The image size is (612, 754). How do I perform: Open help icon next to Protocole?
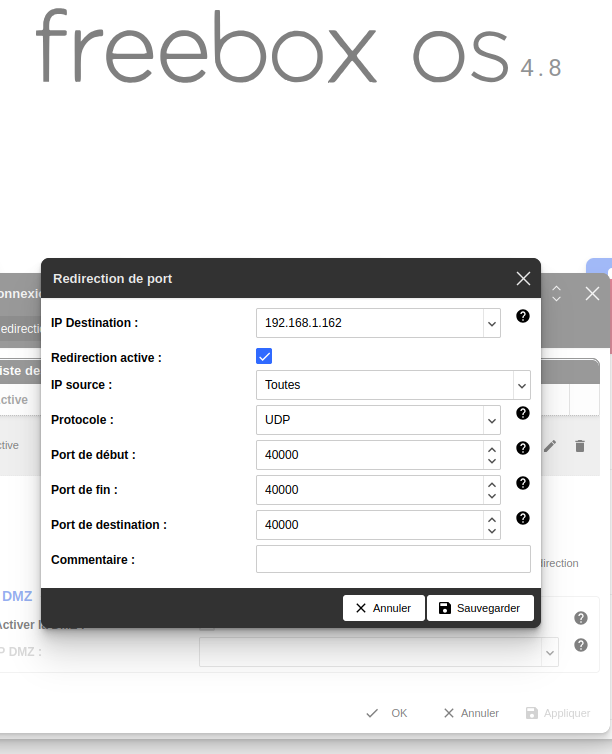click(523, 413)
